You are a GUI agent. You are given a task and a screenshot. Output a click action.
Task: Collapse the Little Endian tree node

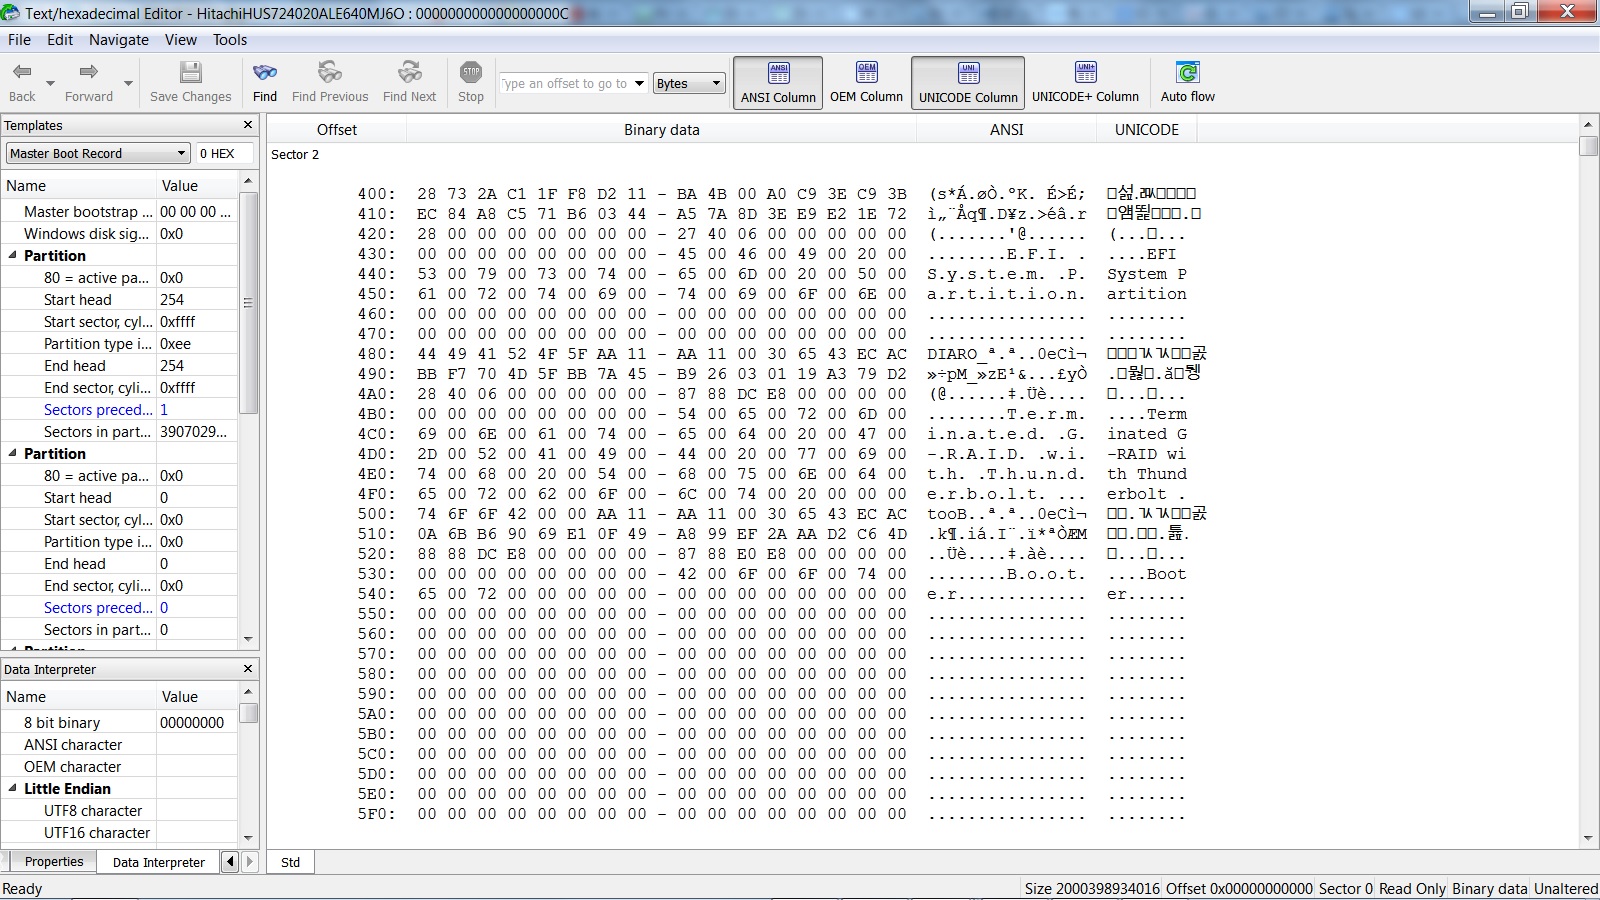(x=13, y=788)
